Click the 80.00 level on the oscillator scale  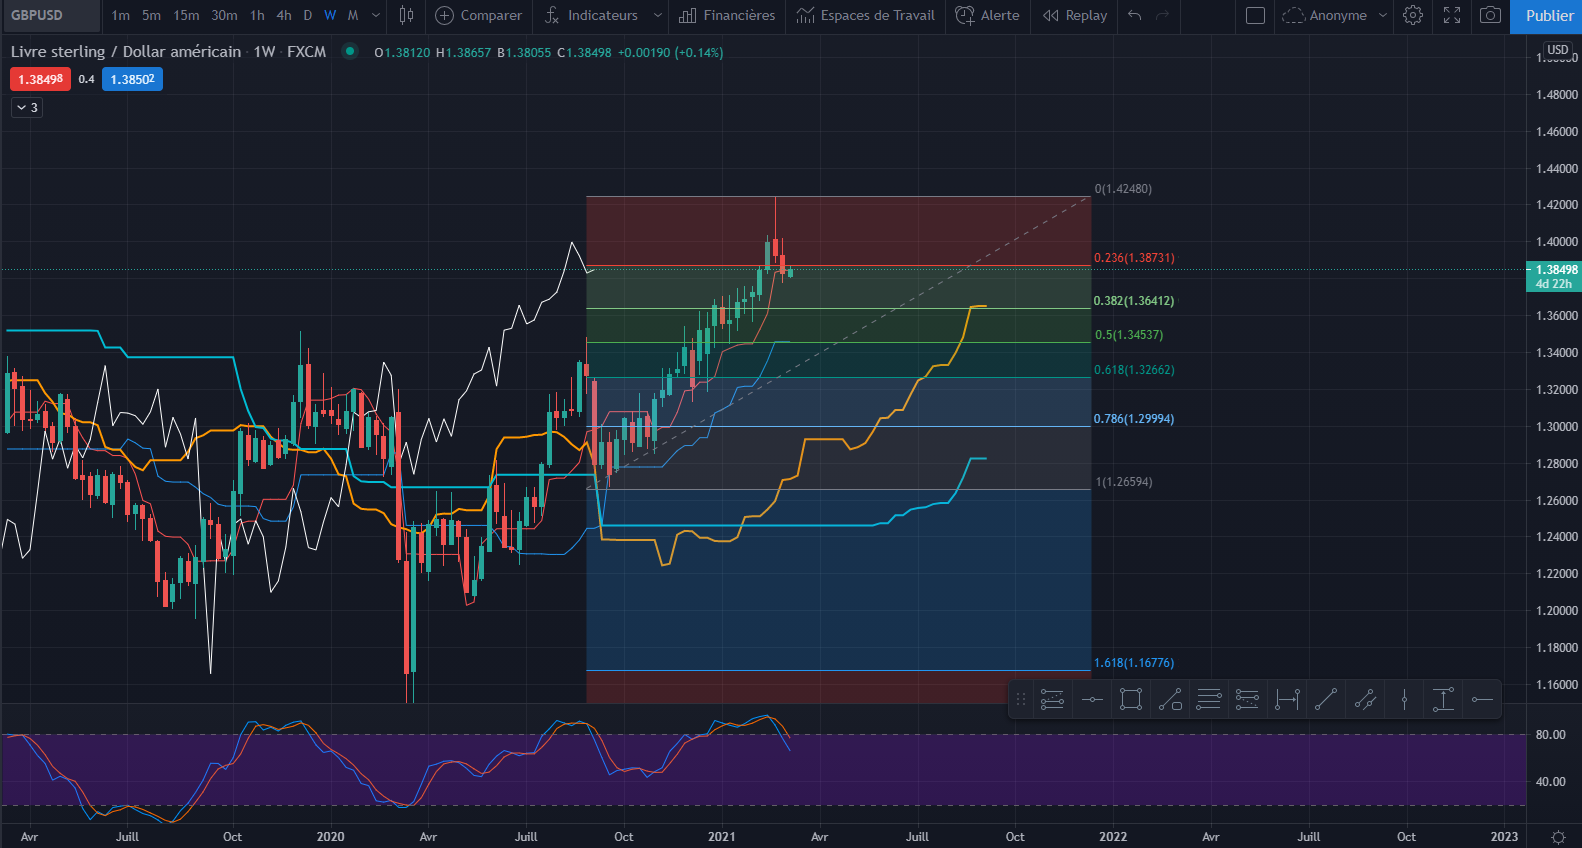pos(1551,735)
